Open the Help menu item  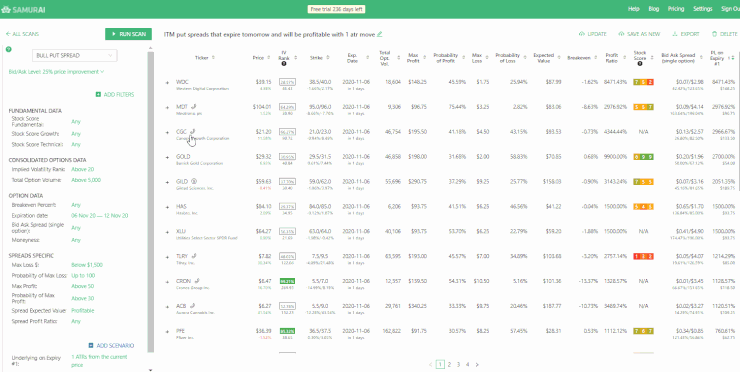[634, 9]
